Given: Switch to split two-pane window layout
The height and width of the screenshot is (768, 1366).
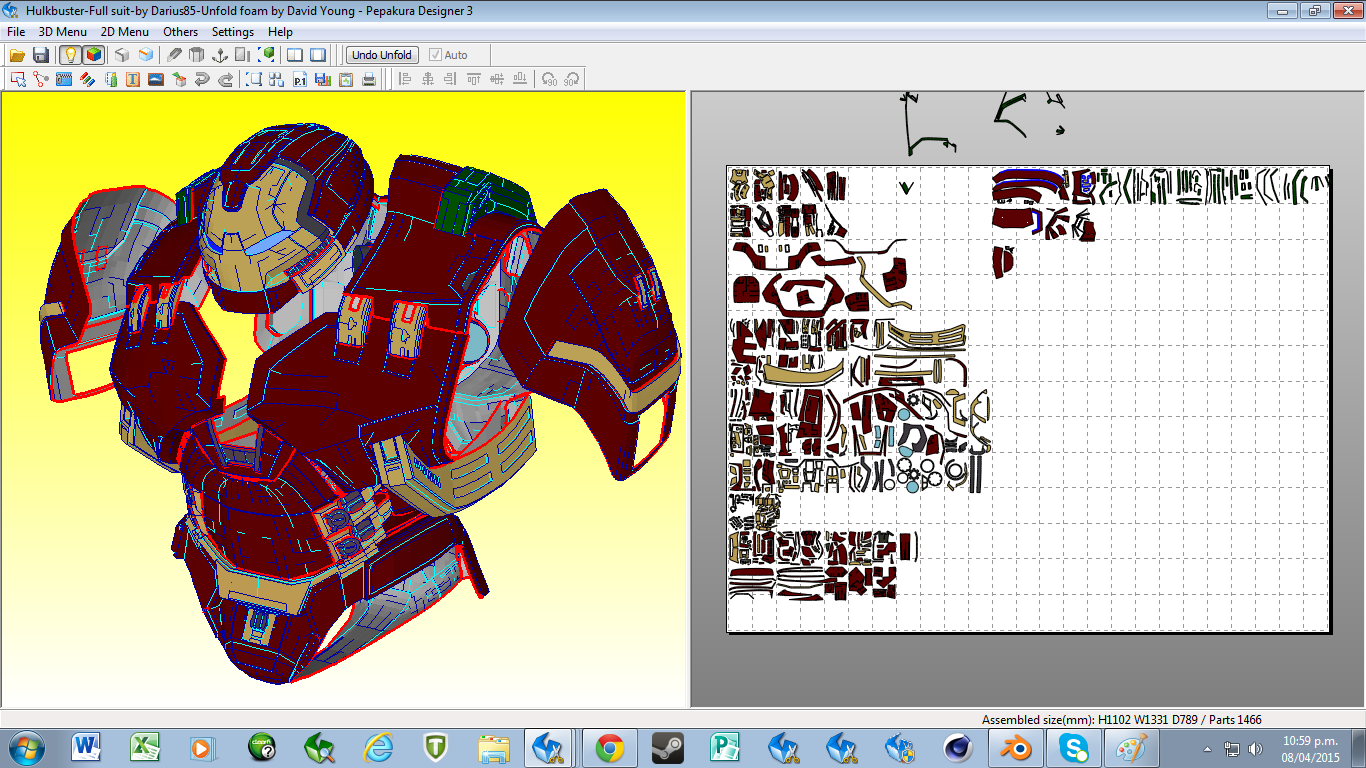Looking at the screenshot, I should tap(295, 55).
